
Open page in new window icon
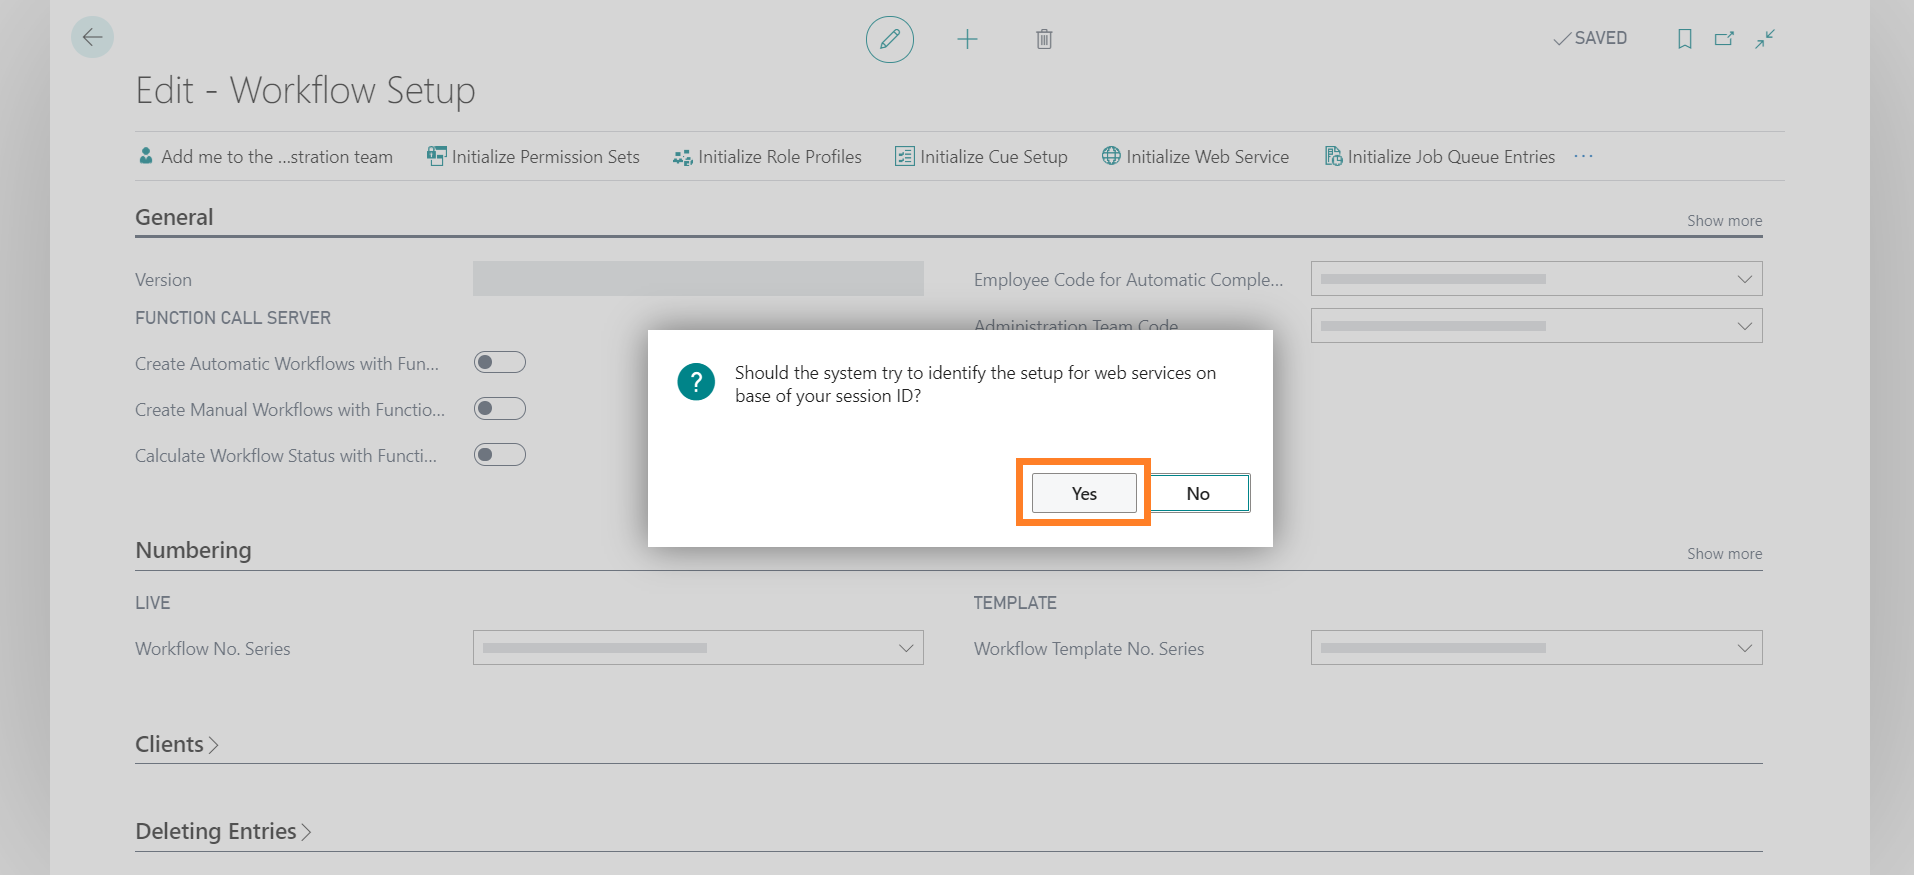coord(1724,39)
